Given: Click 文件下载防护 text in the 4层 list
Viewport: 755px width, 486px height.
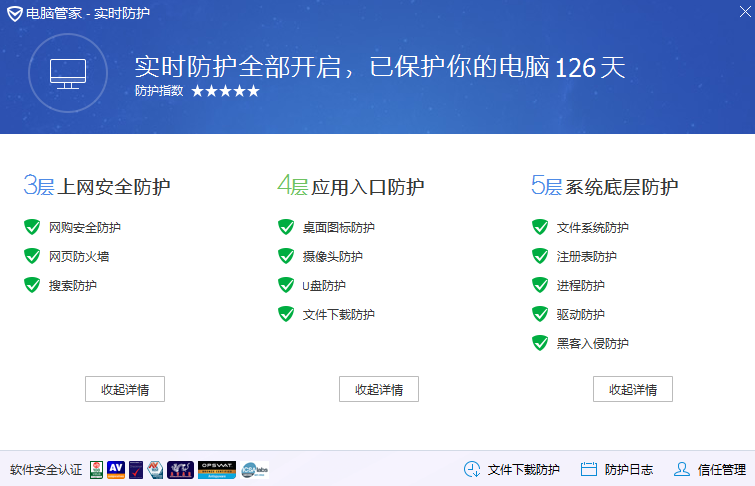Looking at the screenshot, I should (x=338, y=314).
